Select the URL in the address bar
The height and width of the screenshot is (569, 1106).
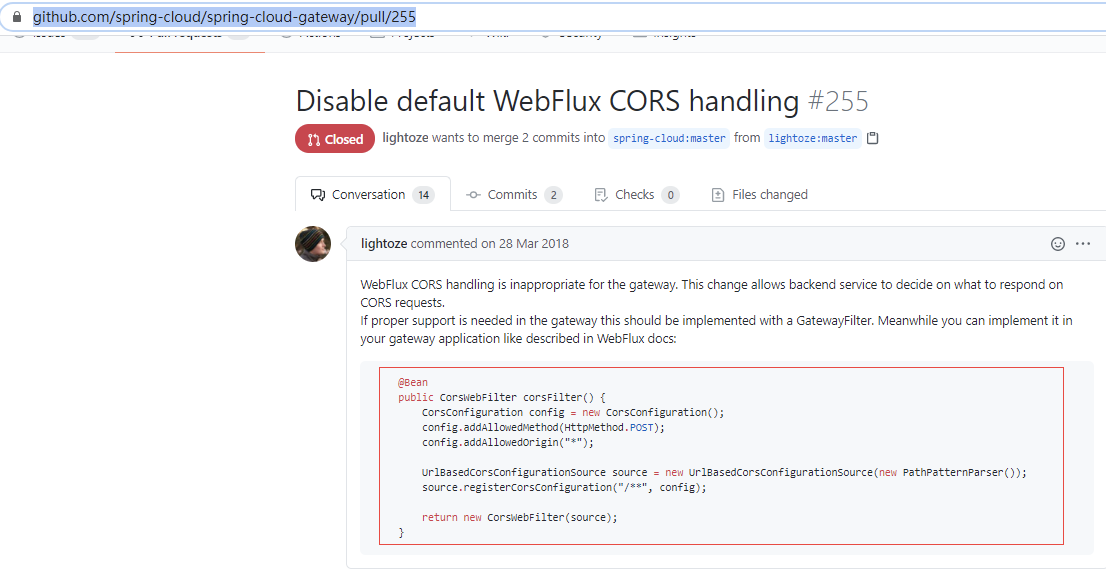tap(224, 16)
